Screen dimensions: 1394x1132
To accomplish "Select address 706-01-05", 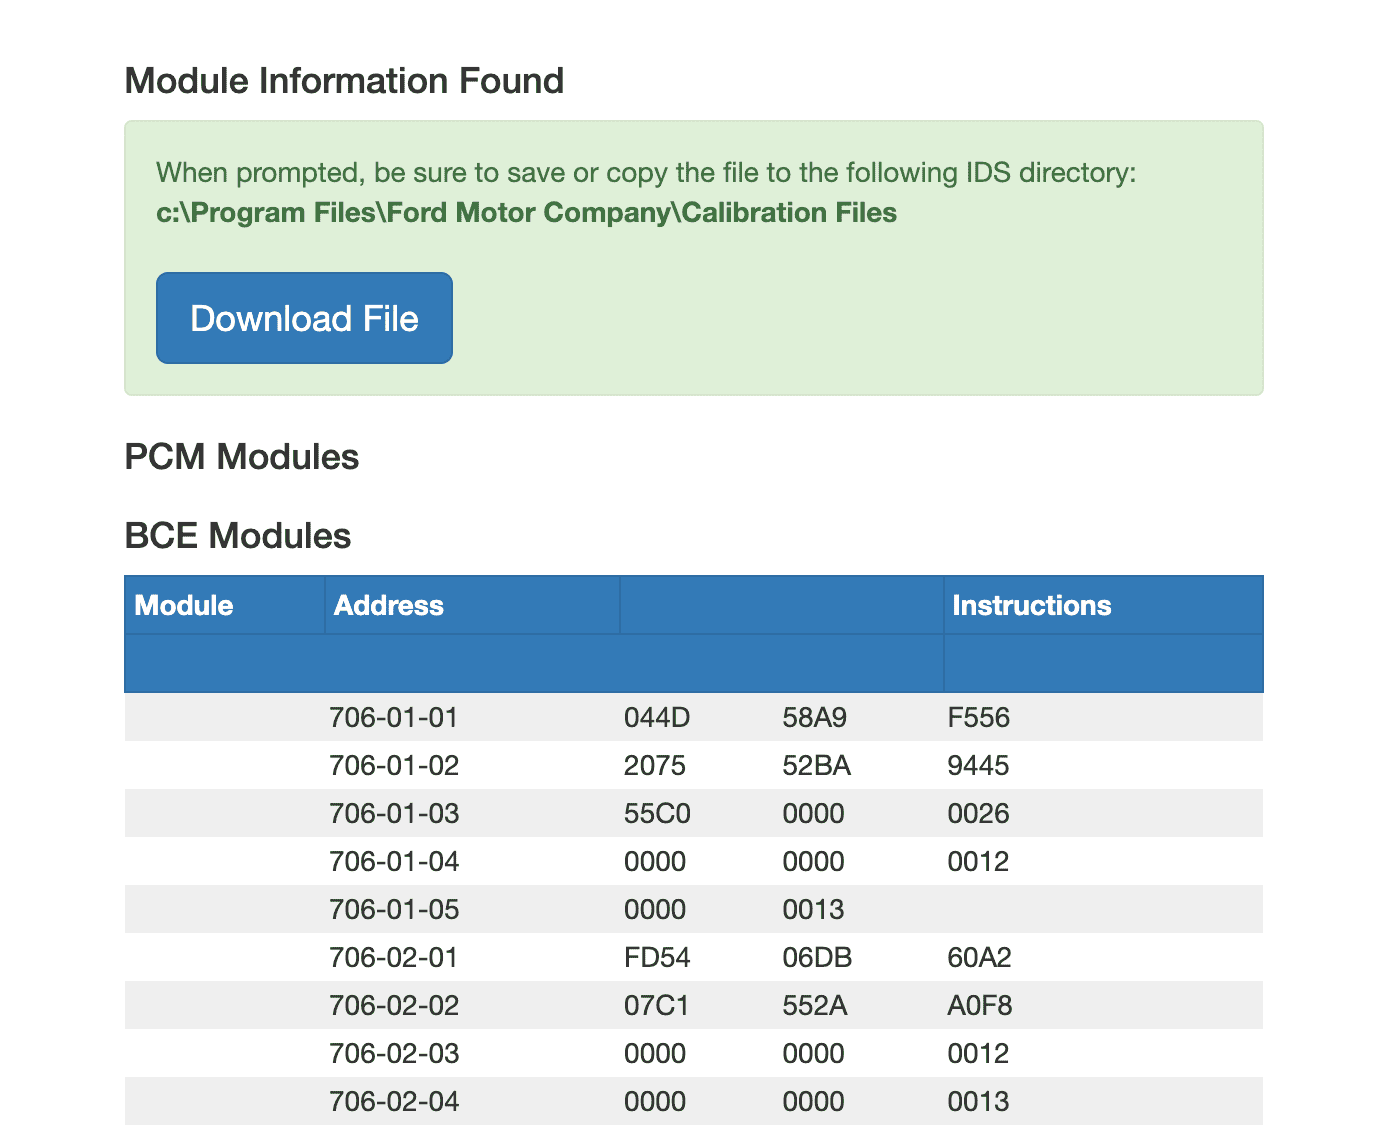I will point(394,909).
